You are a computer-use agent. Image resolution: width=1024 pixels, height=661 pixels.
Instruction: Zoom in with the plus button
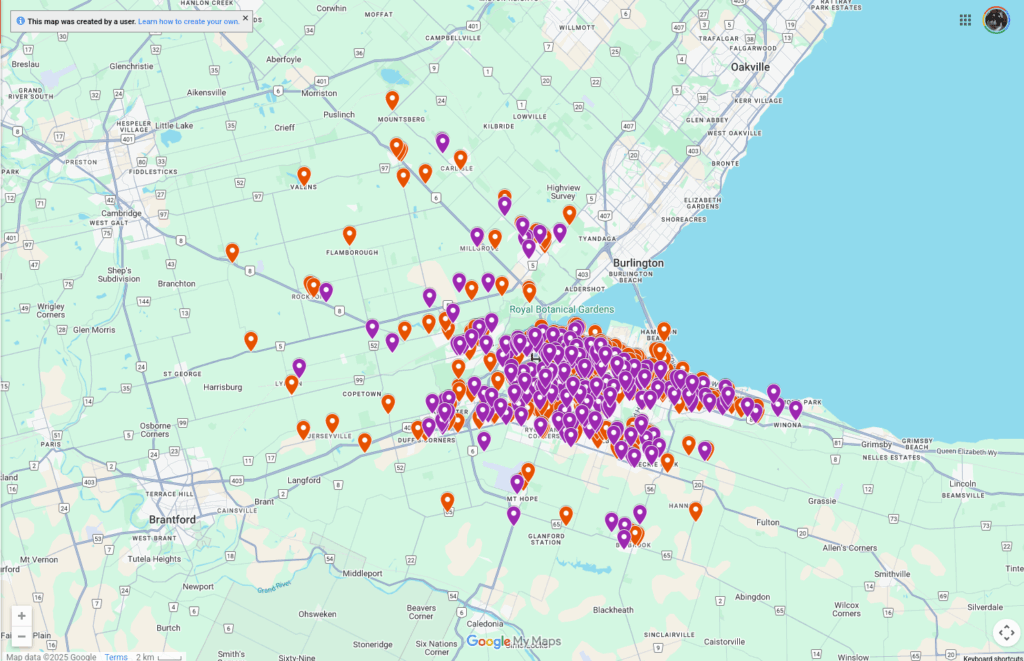tap(21, 616)
